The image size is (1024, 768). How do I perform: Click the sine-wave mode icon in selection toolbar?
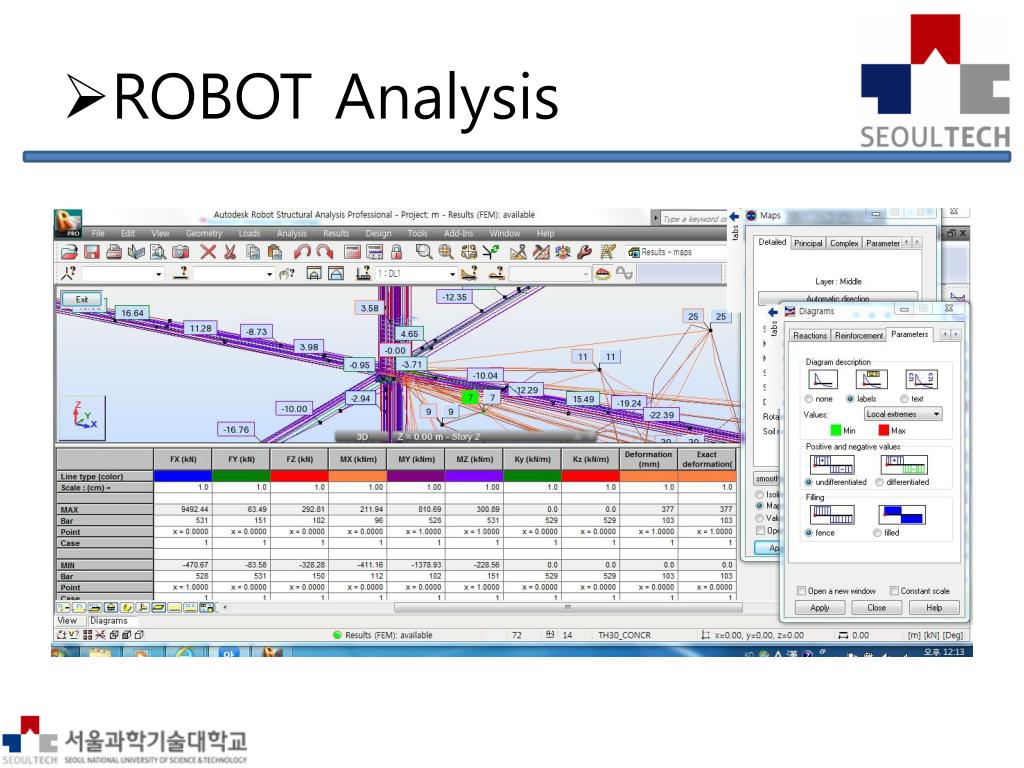(624, 273)
